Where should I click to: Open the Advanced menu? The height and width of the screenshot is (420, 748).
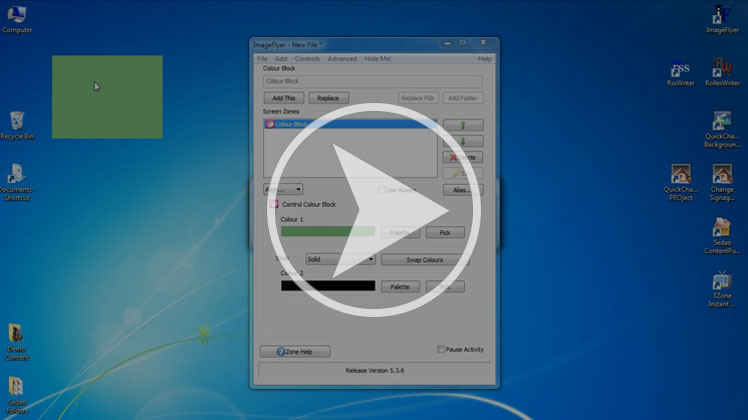pyautogui.click(x=342, y=59)
